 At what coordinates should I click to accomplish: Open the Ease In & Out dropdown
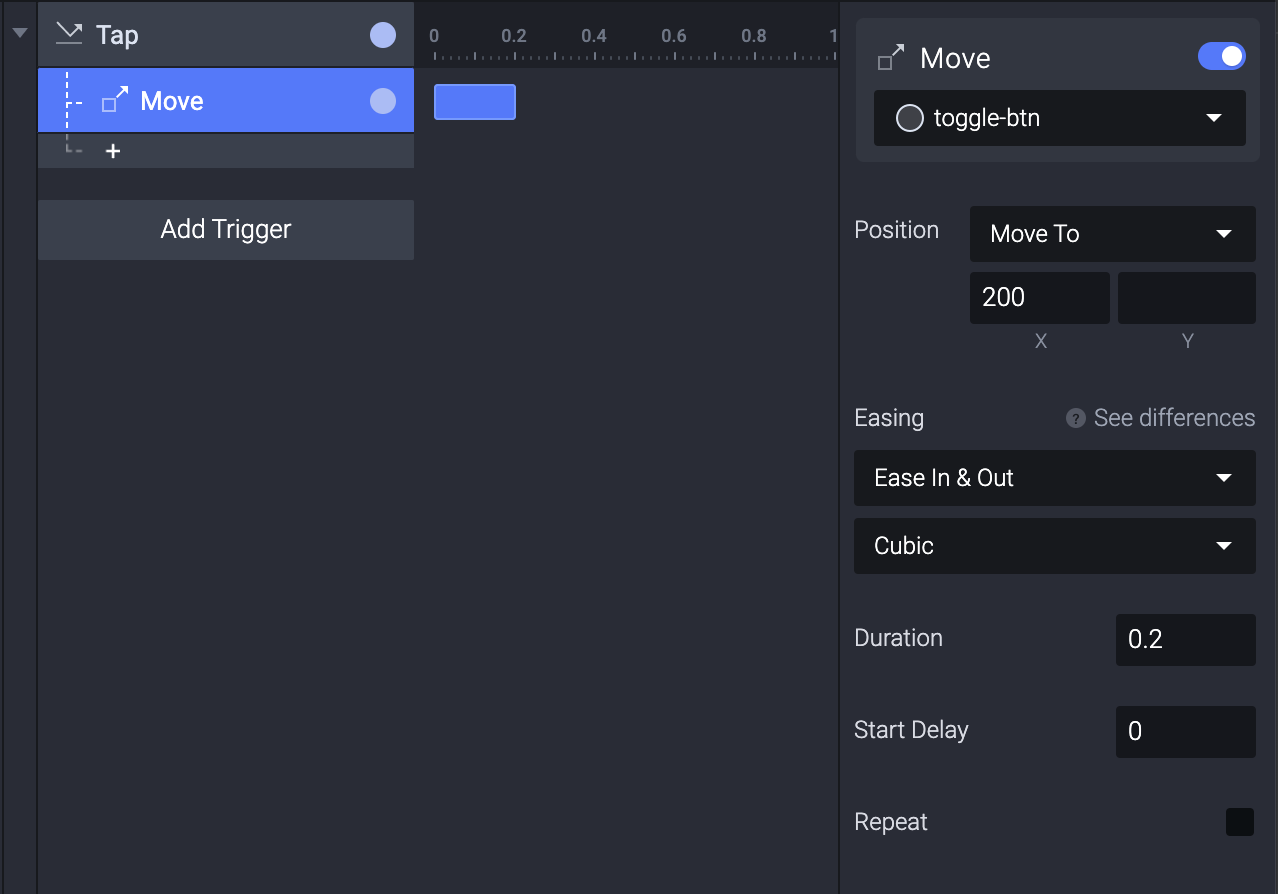[1055, 478]
